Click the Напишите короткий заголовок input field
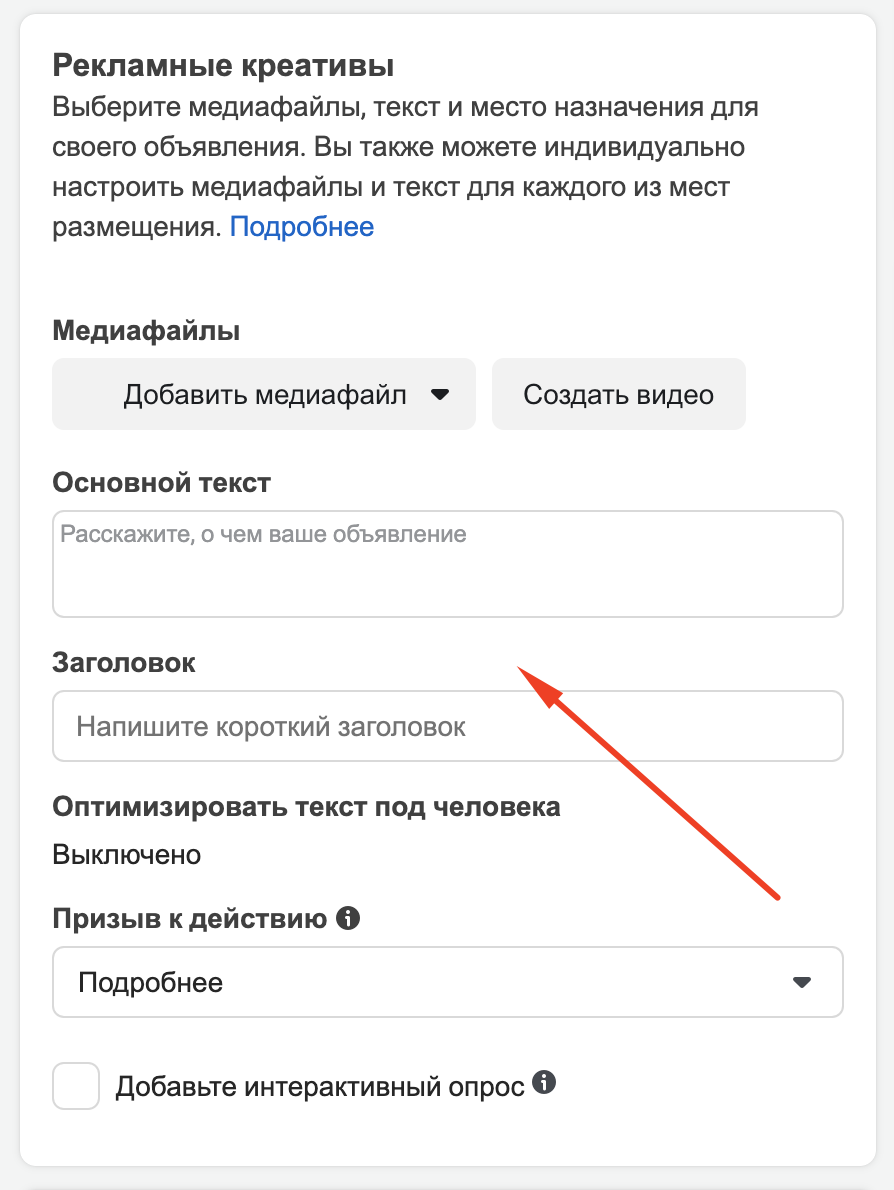Image resolution: width=894 pixels, height=1190 pixels. coord(448,726)
